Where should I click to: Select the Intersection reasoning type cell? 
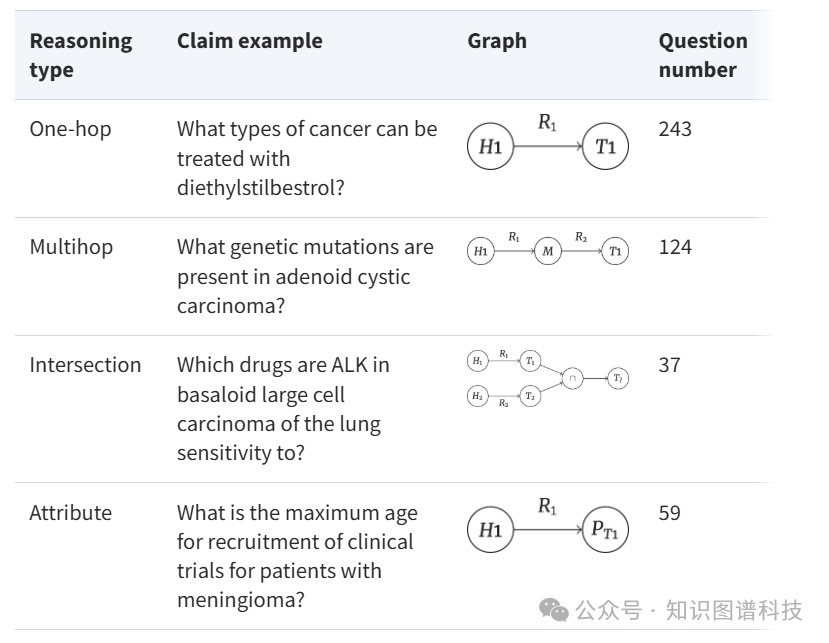(85, 365)
